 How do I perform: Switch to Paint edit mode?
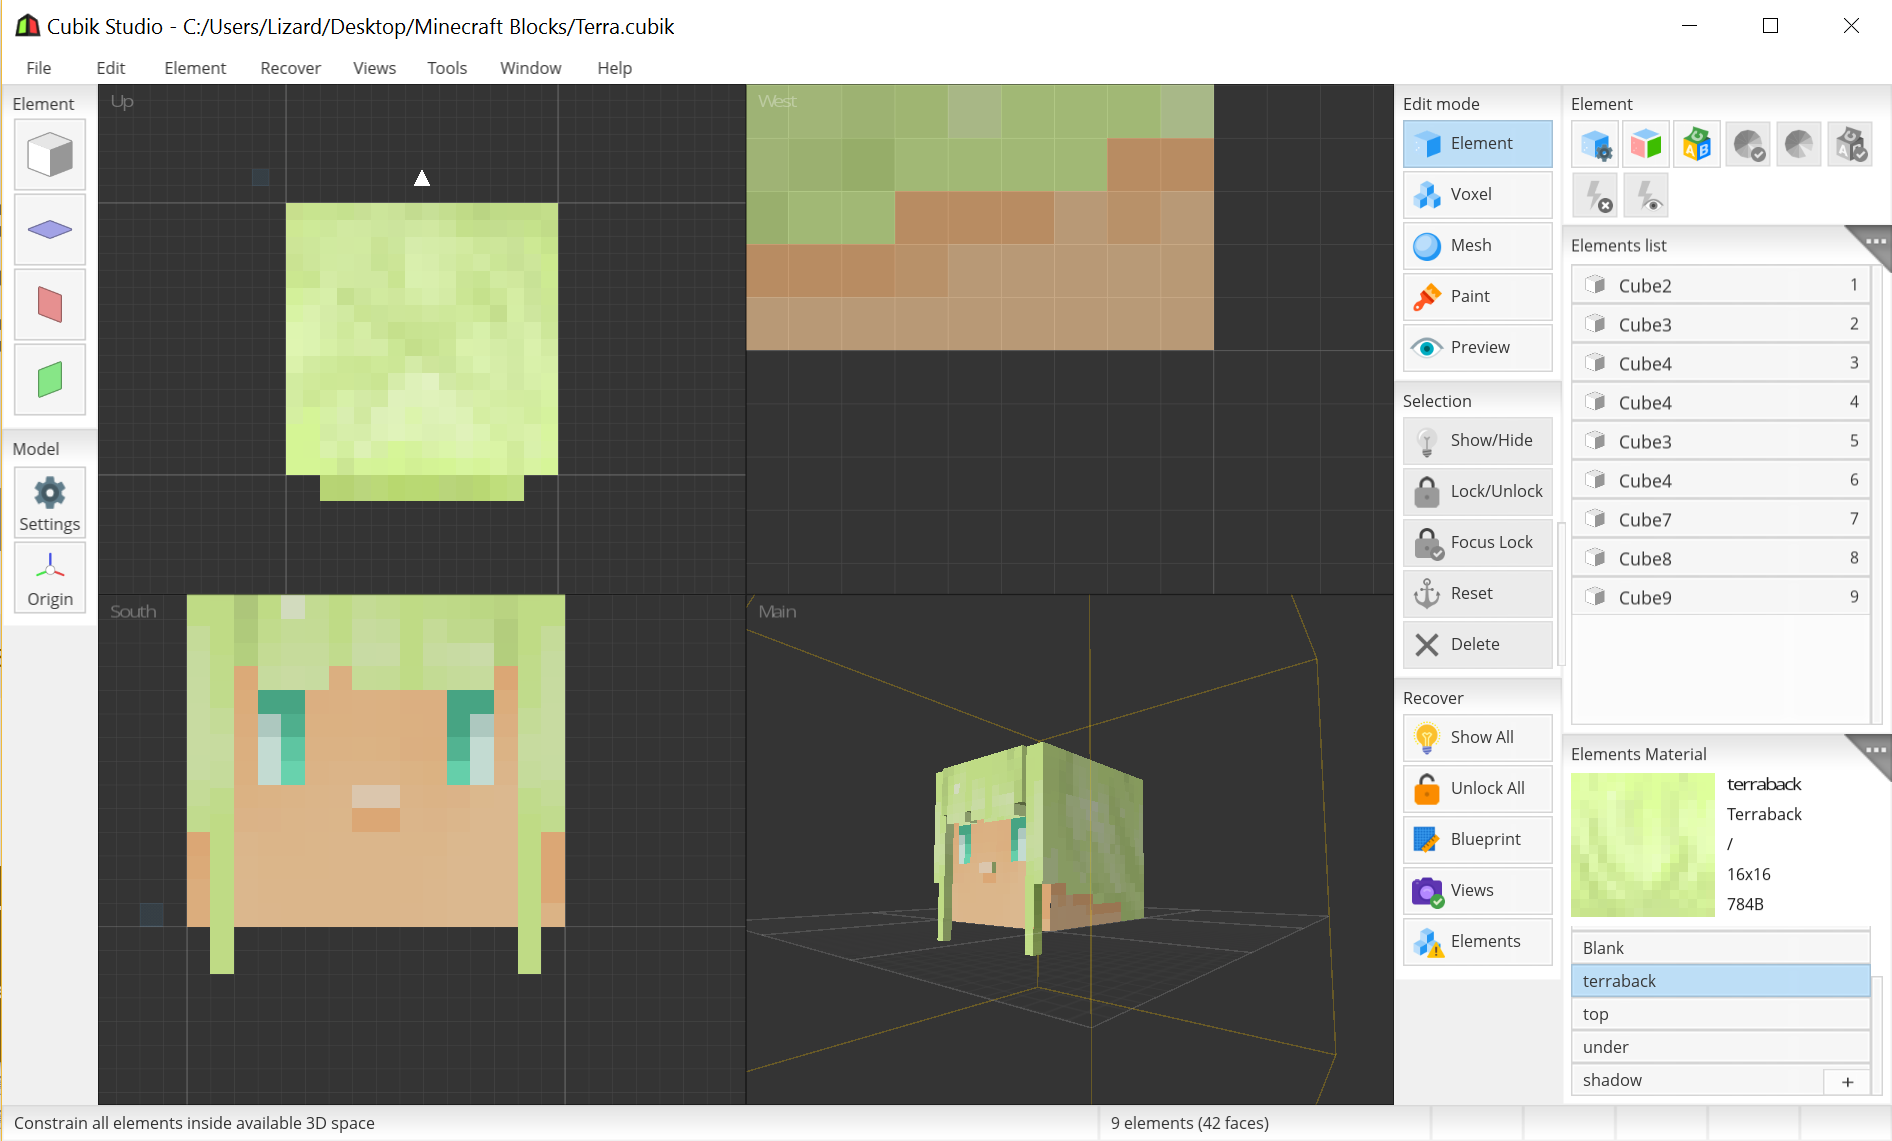tap(1478, 297)
